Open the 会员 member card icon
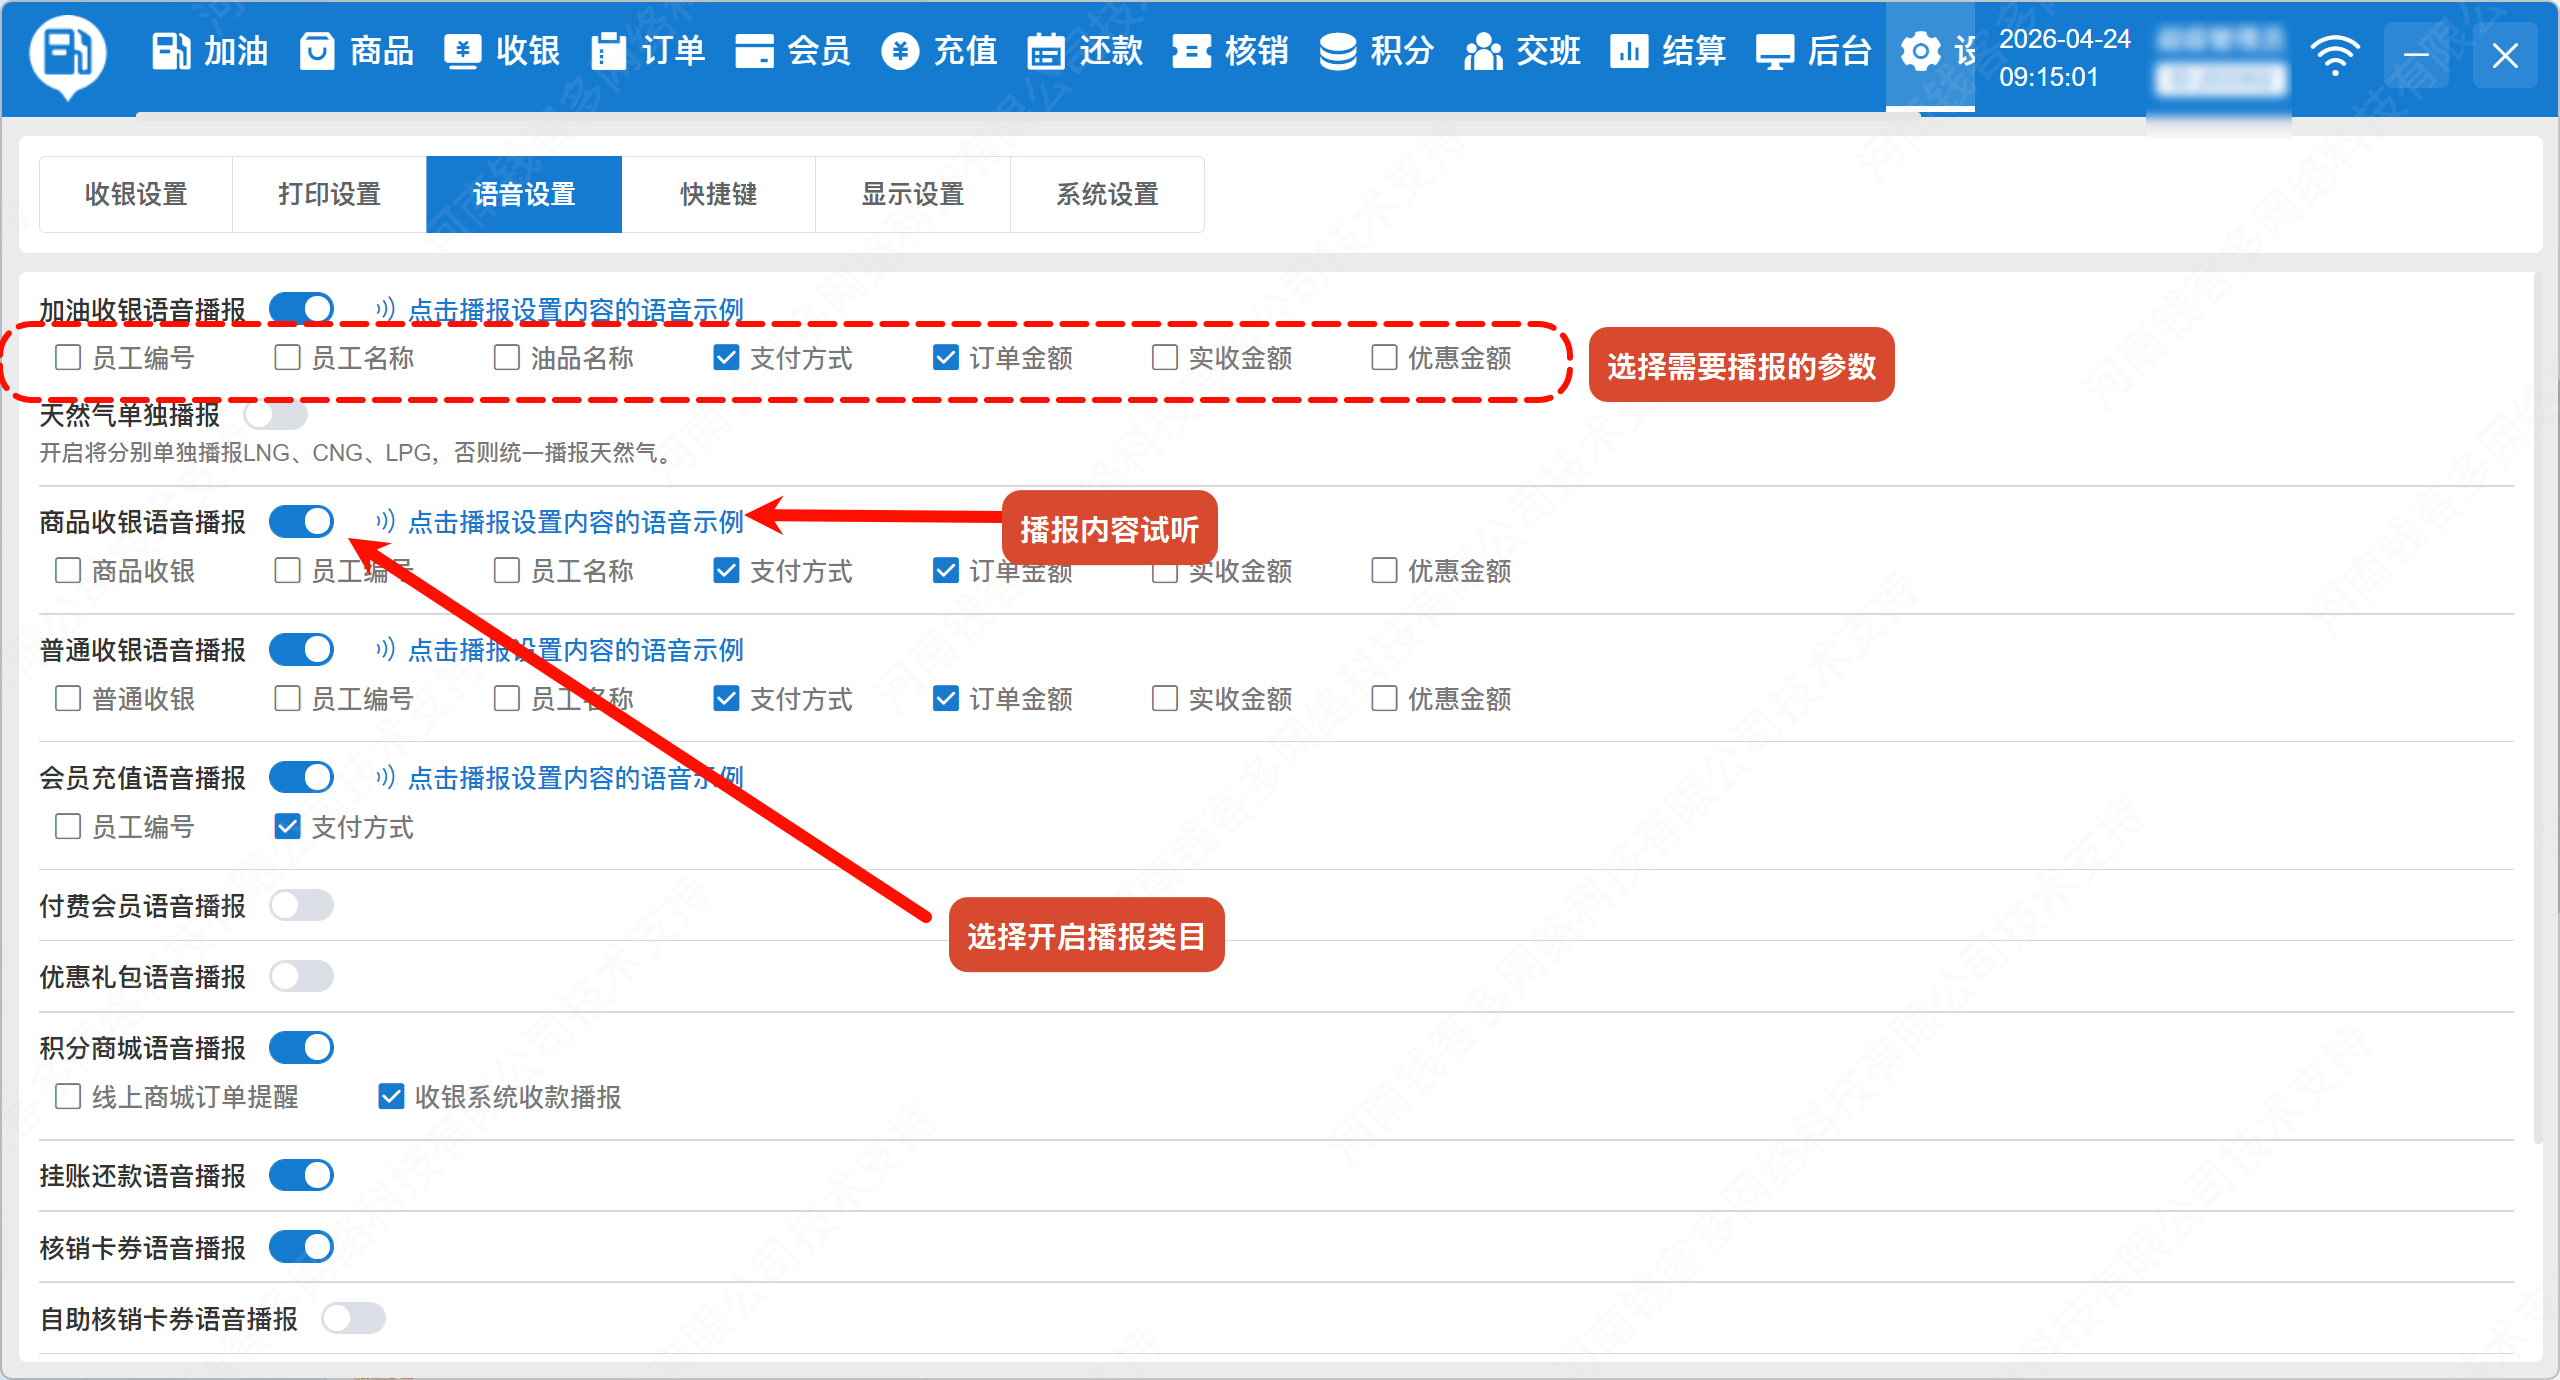The width and height of the screenshot is (2560, 1380). click(754, 51)
